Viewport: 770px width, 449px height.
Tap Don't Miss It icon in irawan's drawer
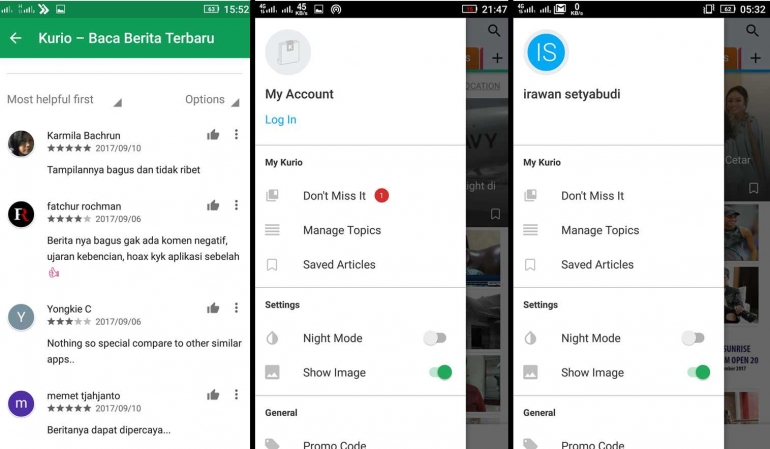[530, 196]
